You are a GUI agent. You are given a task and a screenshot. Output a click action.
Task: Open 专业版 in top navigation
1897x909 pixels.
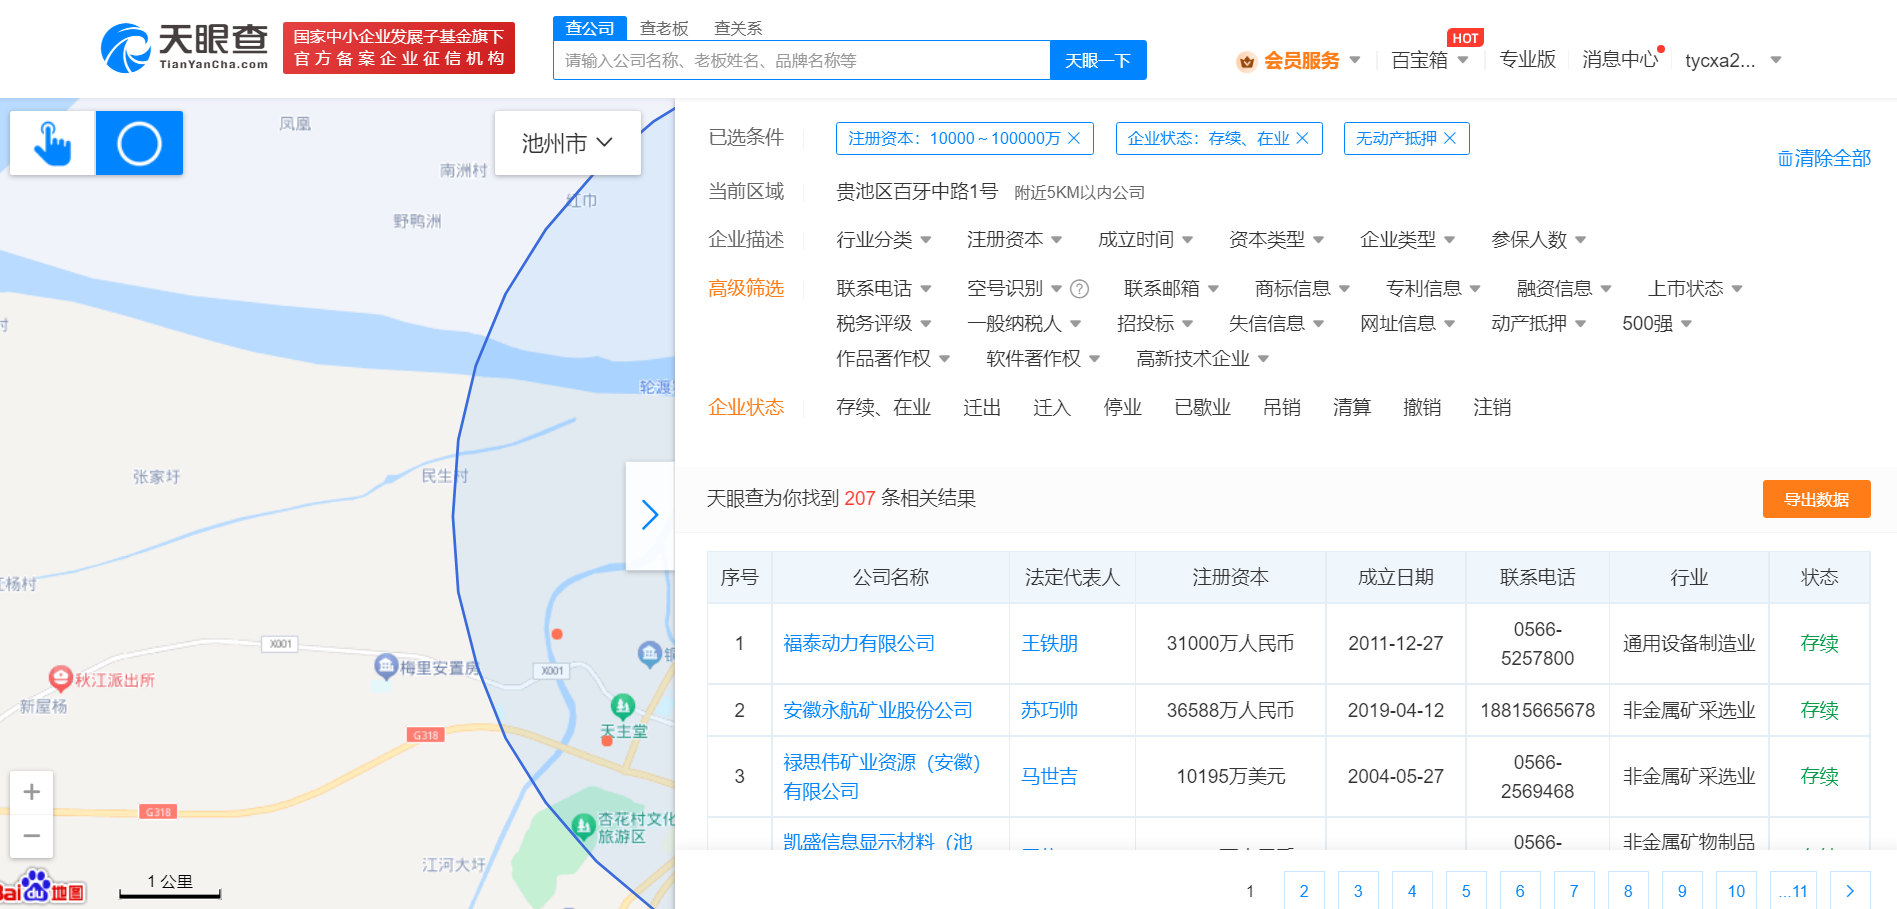point(1527,60)
